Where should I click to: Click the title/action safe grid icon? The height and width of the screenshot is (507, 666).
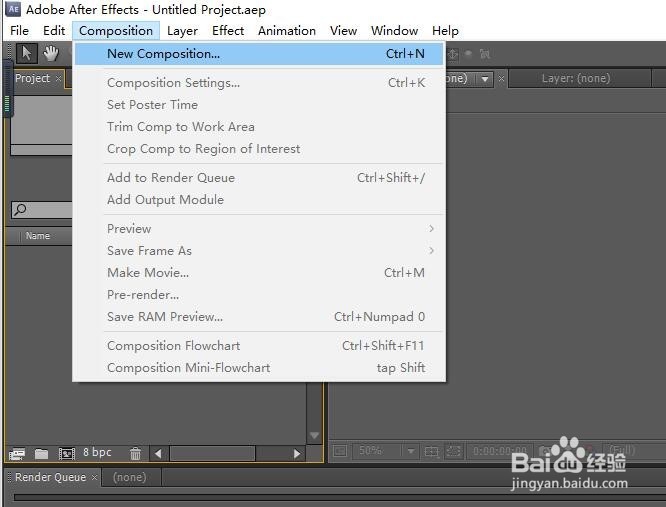[432, 451]
